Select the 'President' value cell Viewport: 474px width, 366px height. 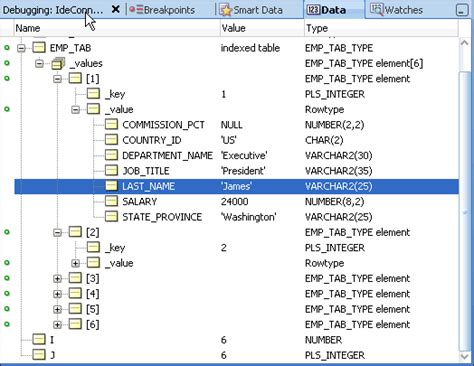pyautogui.click(x=243, y=171)
